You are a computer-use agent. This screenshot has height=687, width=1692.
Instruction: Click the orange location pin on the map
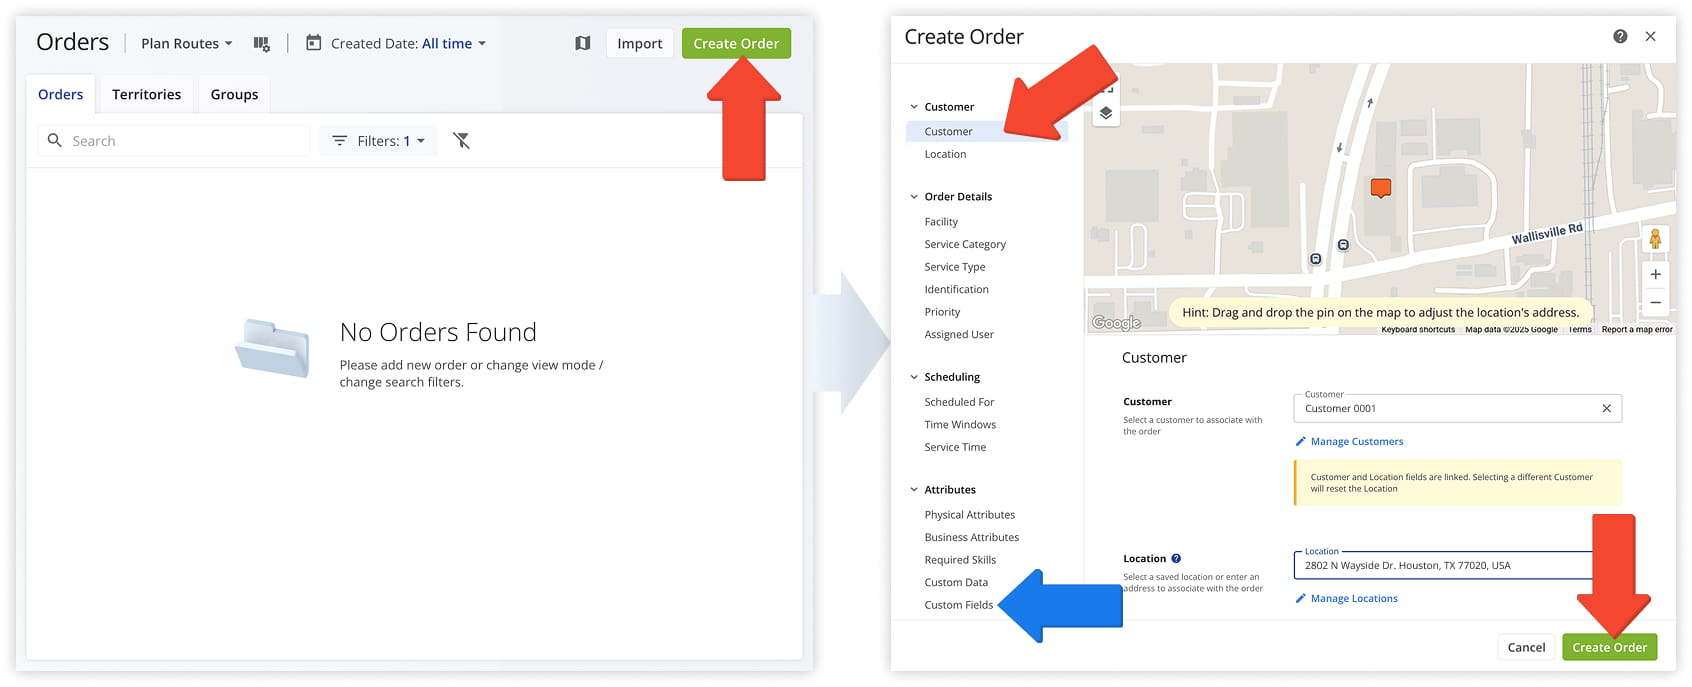pyautogui.click(x=1381, y=188)
